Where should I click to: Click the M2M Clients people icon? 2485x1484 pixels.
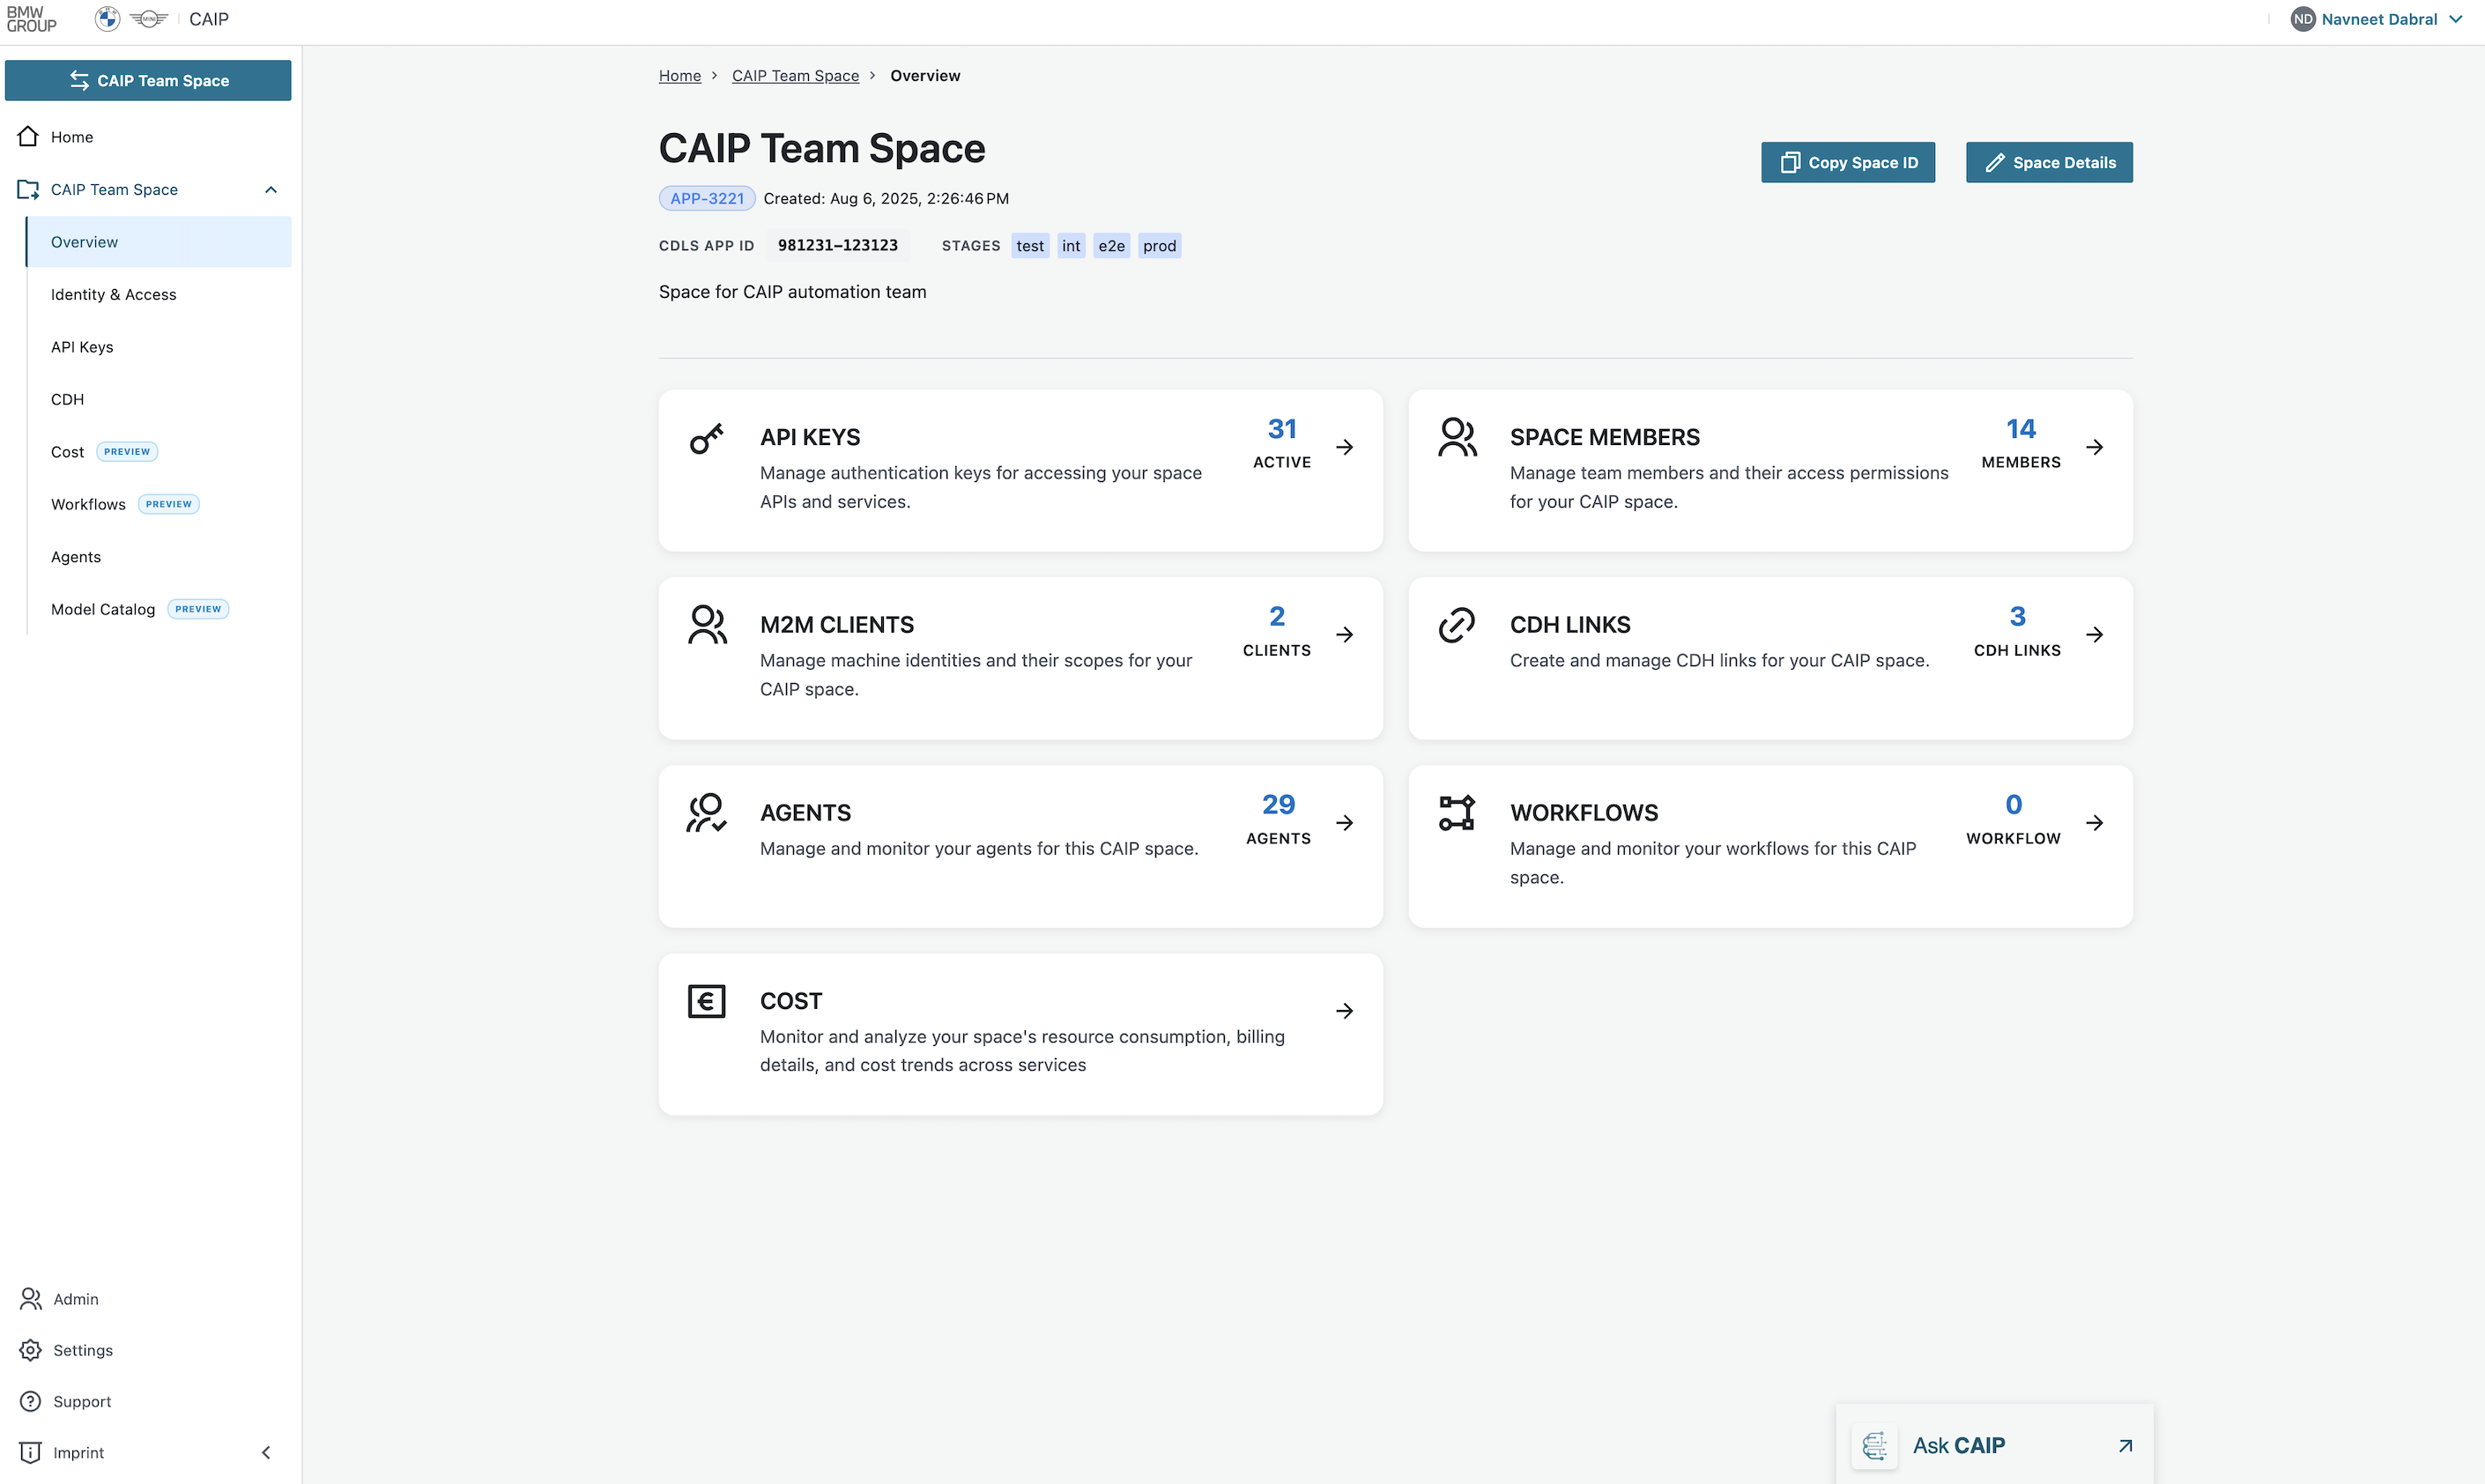(707, 625)
